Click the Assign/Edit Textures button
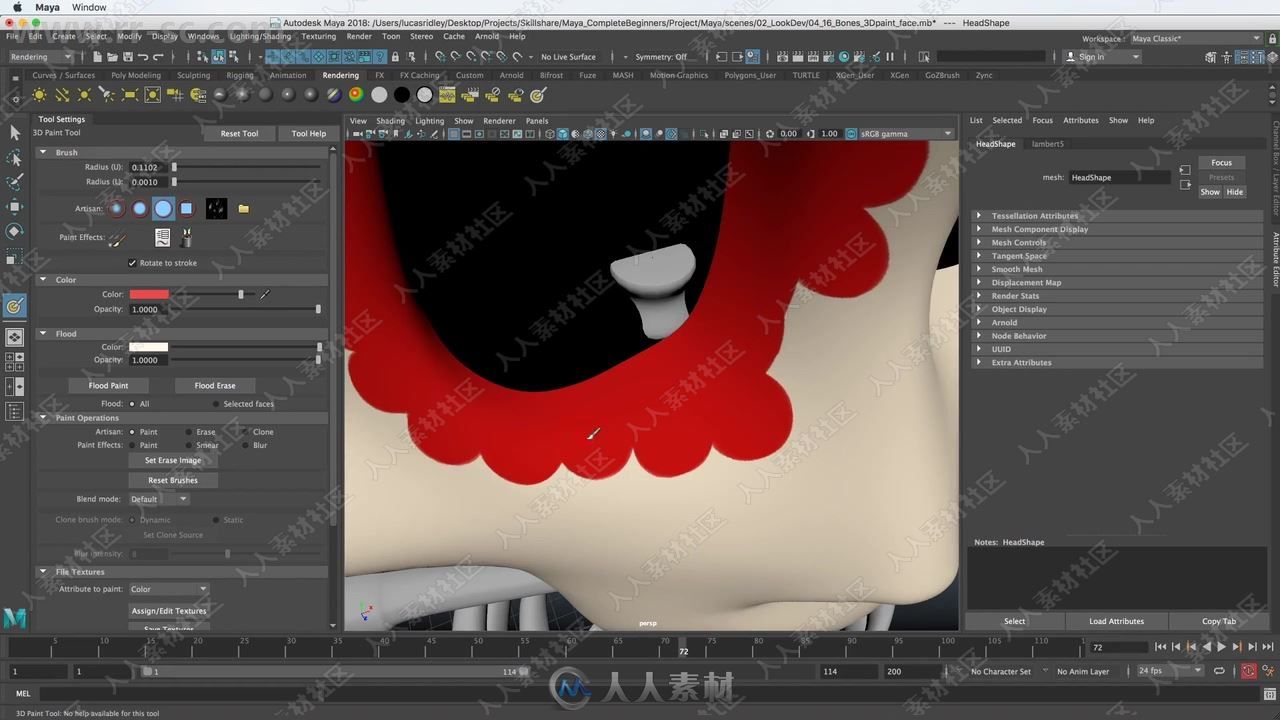Viewport: 1280px width, 720px height. [x=169, y=611]
